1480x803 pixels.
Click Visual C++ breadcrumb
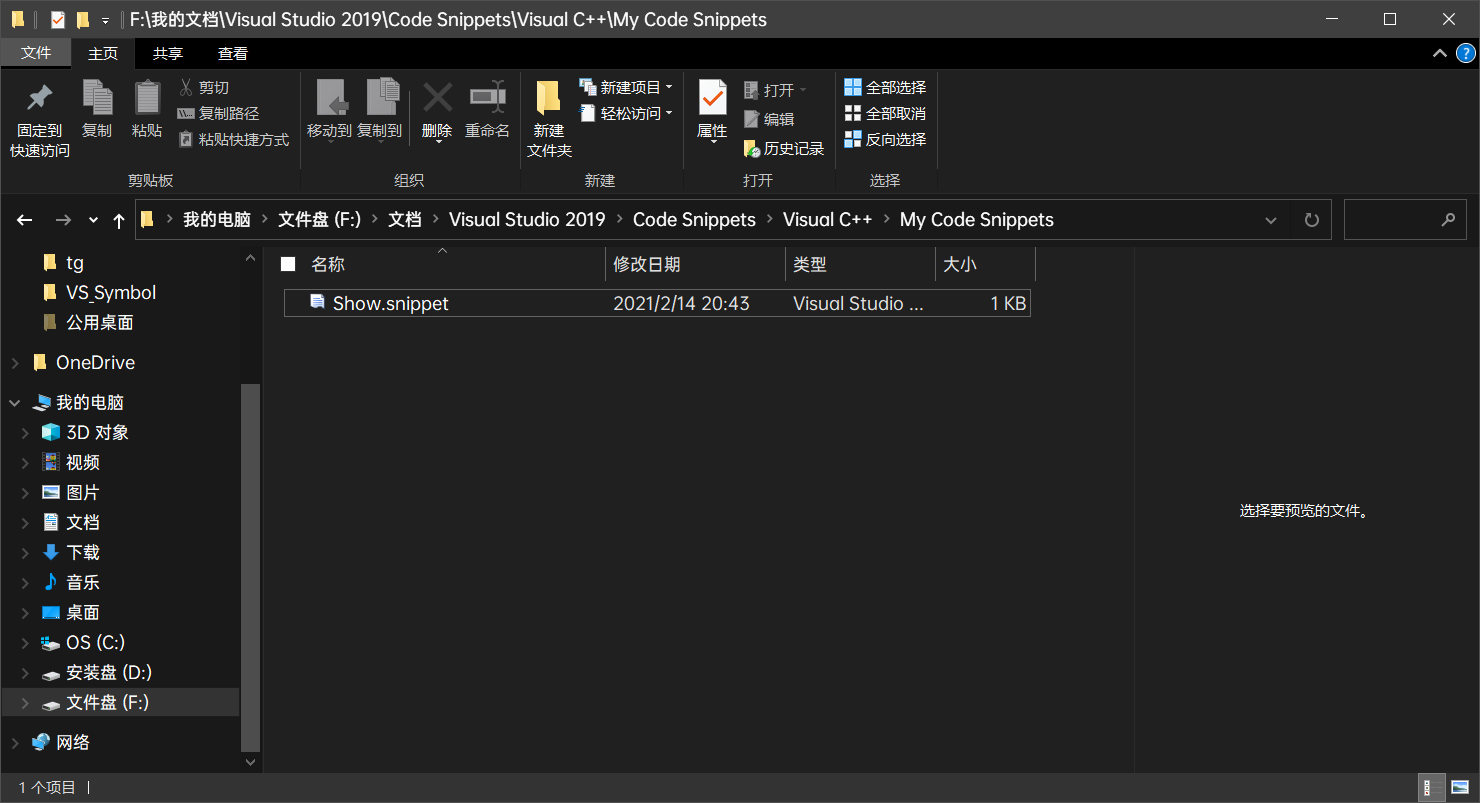[828, 220]
